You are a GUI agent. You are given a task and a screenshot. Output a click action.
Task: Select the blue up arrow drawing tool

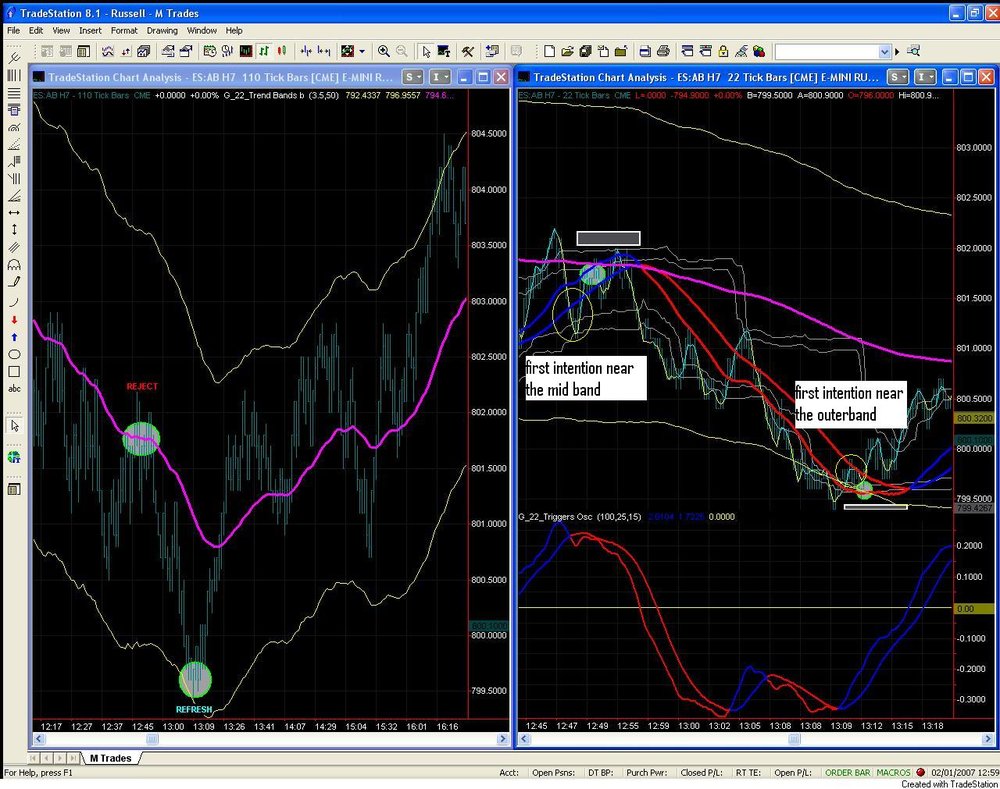[14, 337]
